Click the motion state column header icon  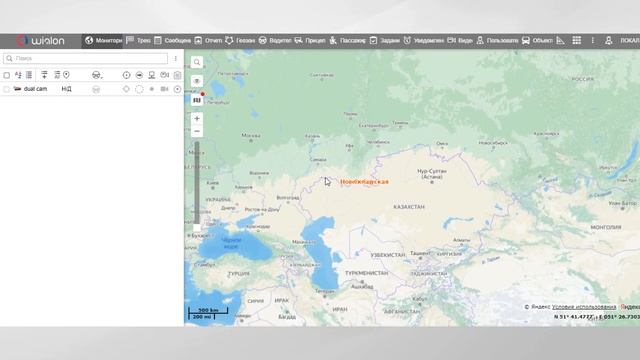click(x=126, y=75)
